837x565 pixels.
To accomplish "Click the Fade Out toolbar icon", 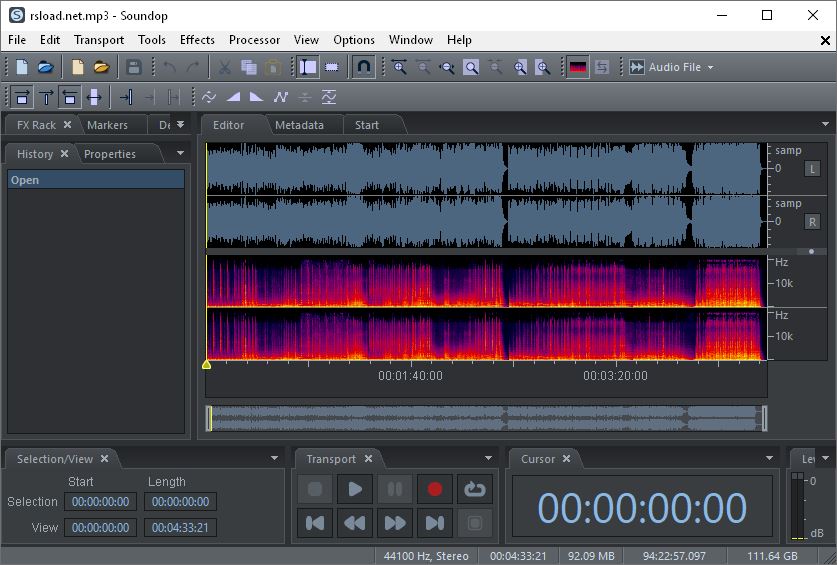I will point(256,97).
